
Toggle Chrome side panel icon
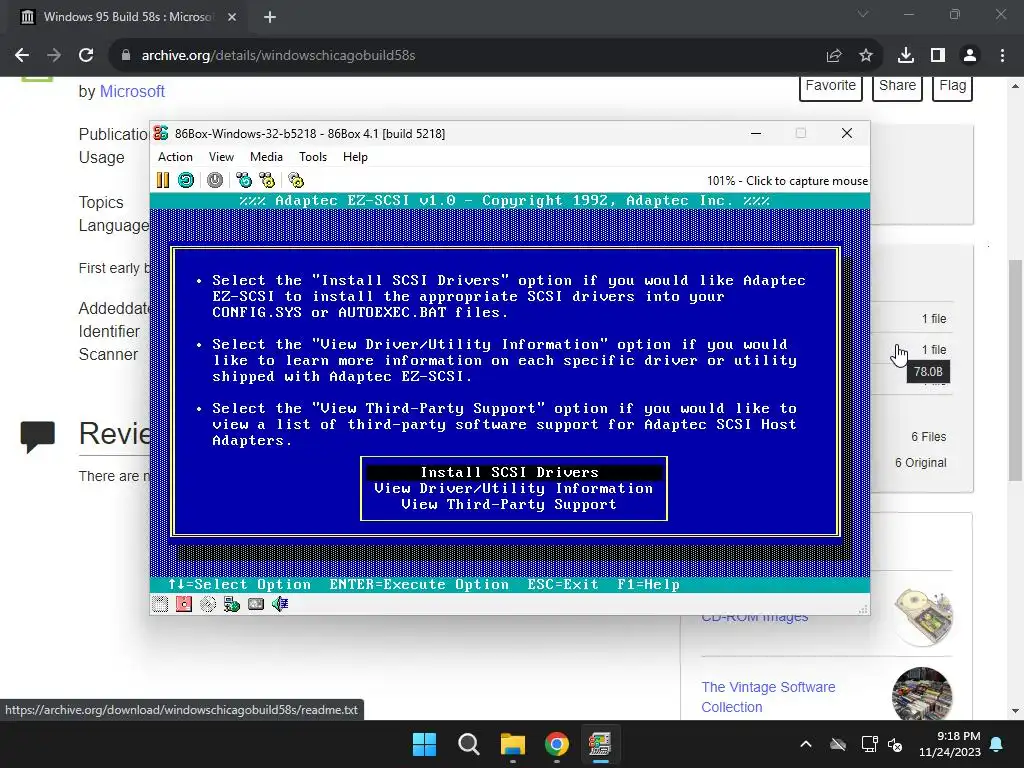coord(938,56)
